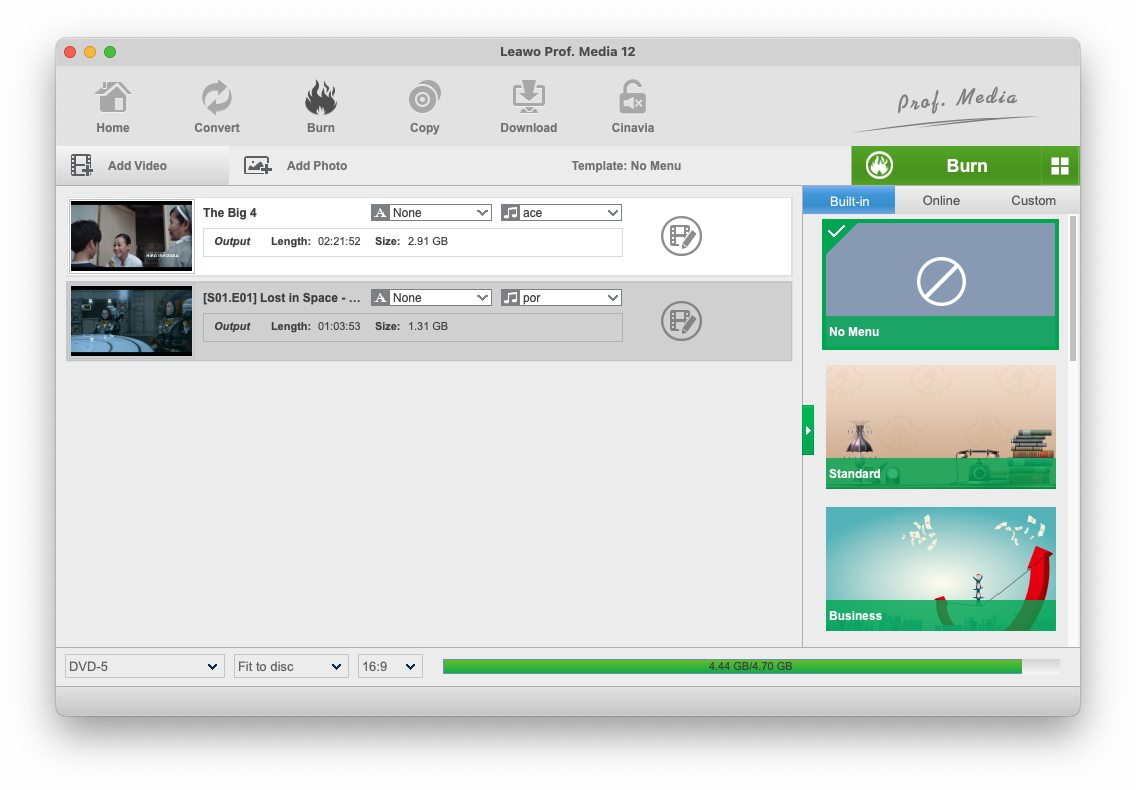Screen dimensions: 1136x790
Task: Change the 16:9 aspect ratio dropdown
Action: pyautogui.click(x=390, y=667)
